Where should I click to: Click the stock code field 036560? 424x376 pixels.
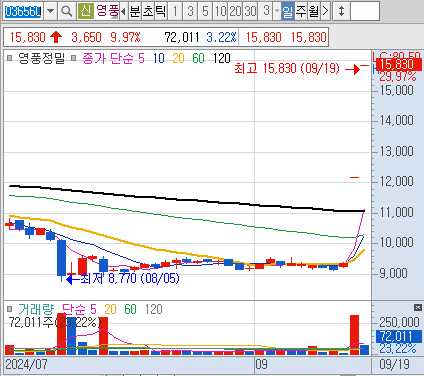coord(23,12)
